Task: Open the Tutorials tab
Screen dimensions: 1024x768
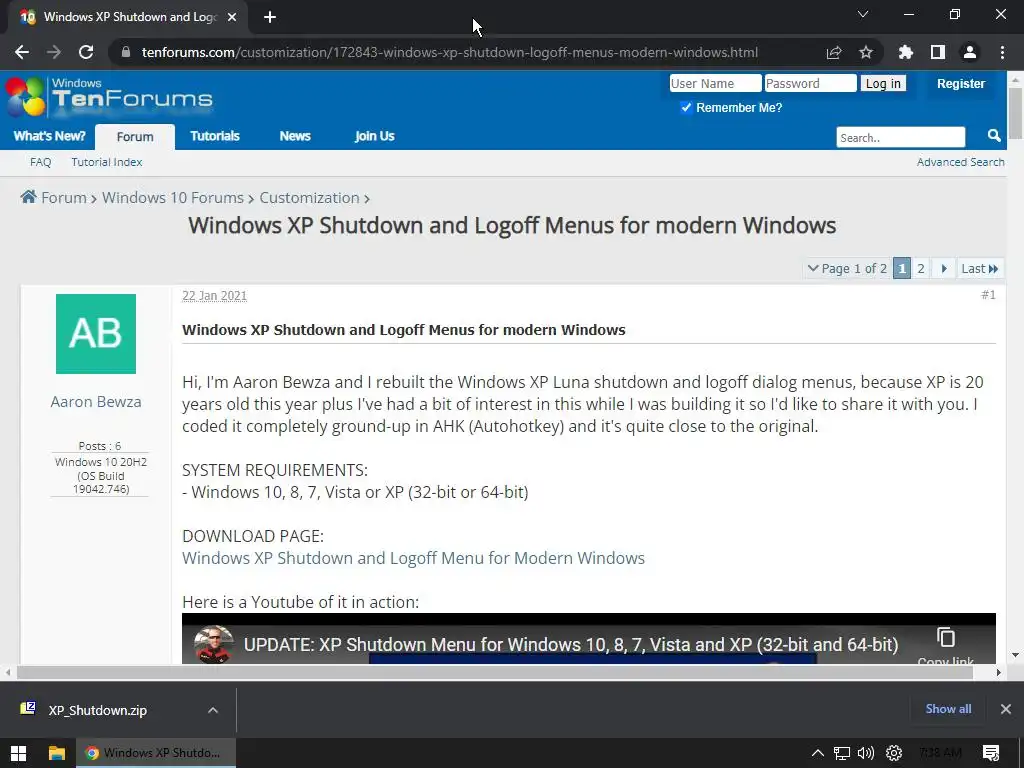Action: click(215, 136)
